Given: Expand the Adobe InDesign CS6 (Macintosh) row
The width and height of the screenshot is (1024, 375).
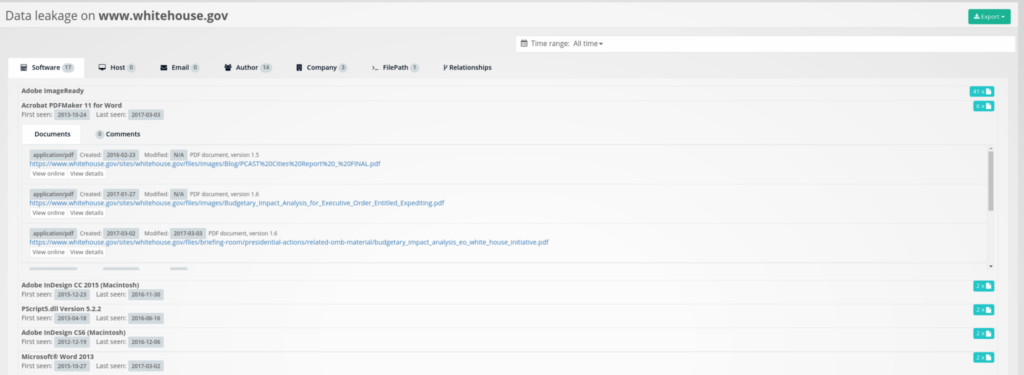Looking at the screenshot, I should coord(73,332).
